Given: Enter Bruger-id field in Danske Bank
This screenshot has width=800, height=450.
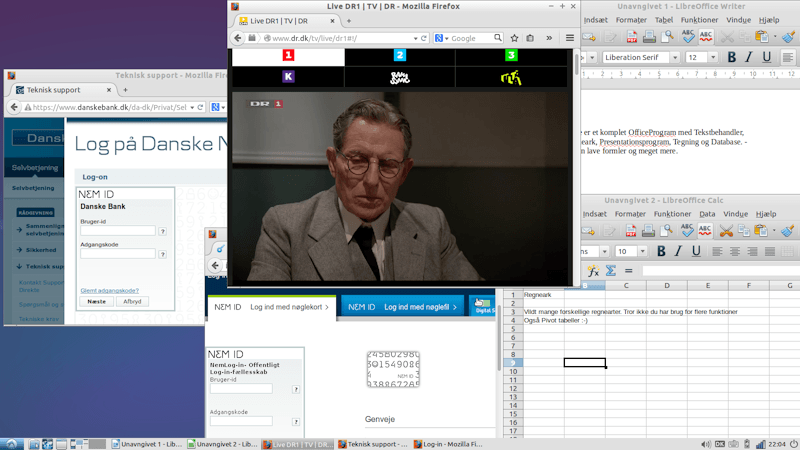Looking at the screenshot, I should click(117, 231).
